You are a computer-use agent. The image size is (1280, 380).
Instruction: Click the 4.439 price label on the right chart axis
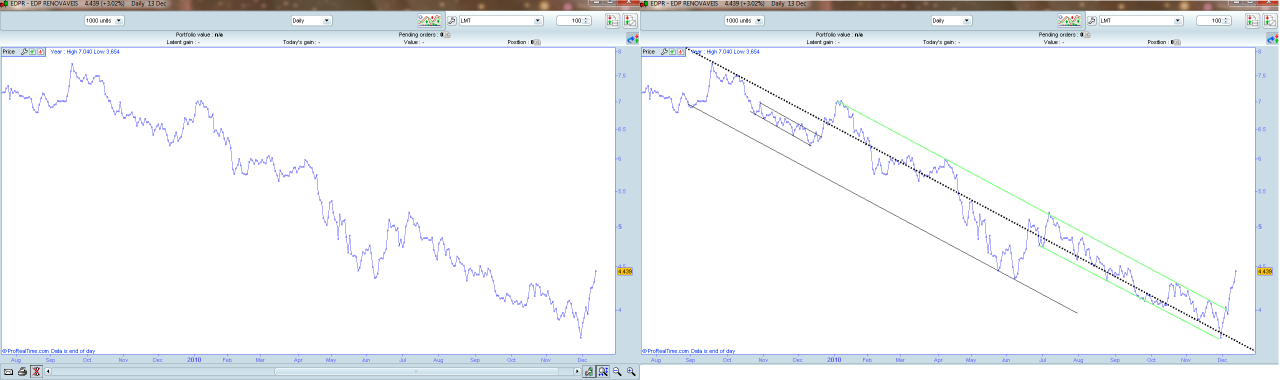tap(1265, 271)
